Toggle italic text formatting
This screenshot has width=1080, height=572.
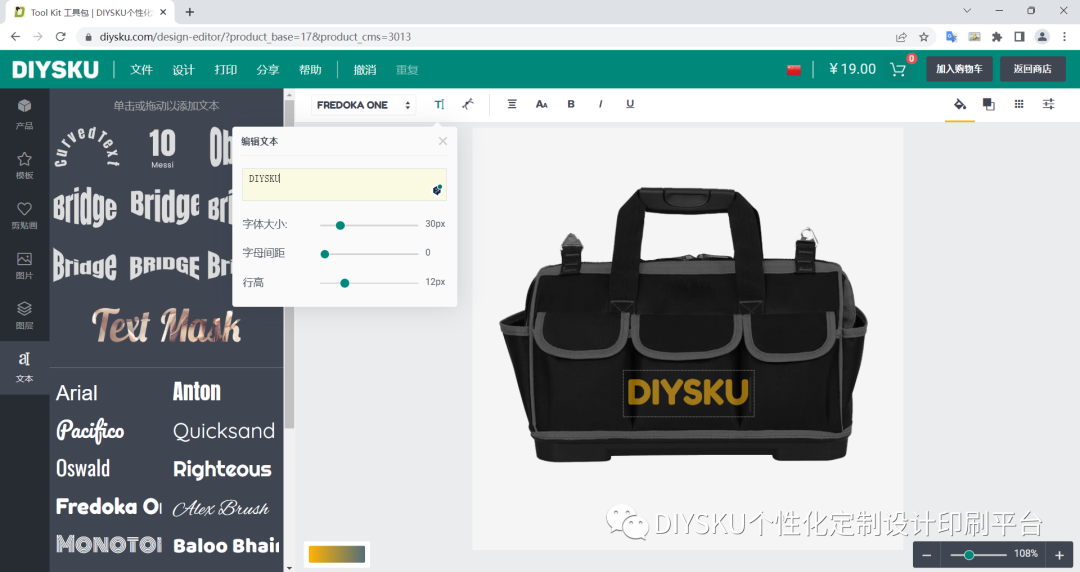pyautogui.click(x=600, y=104)
